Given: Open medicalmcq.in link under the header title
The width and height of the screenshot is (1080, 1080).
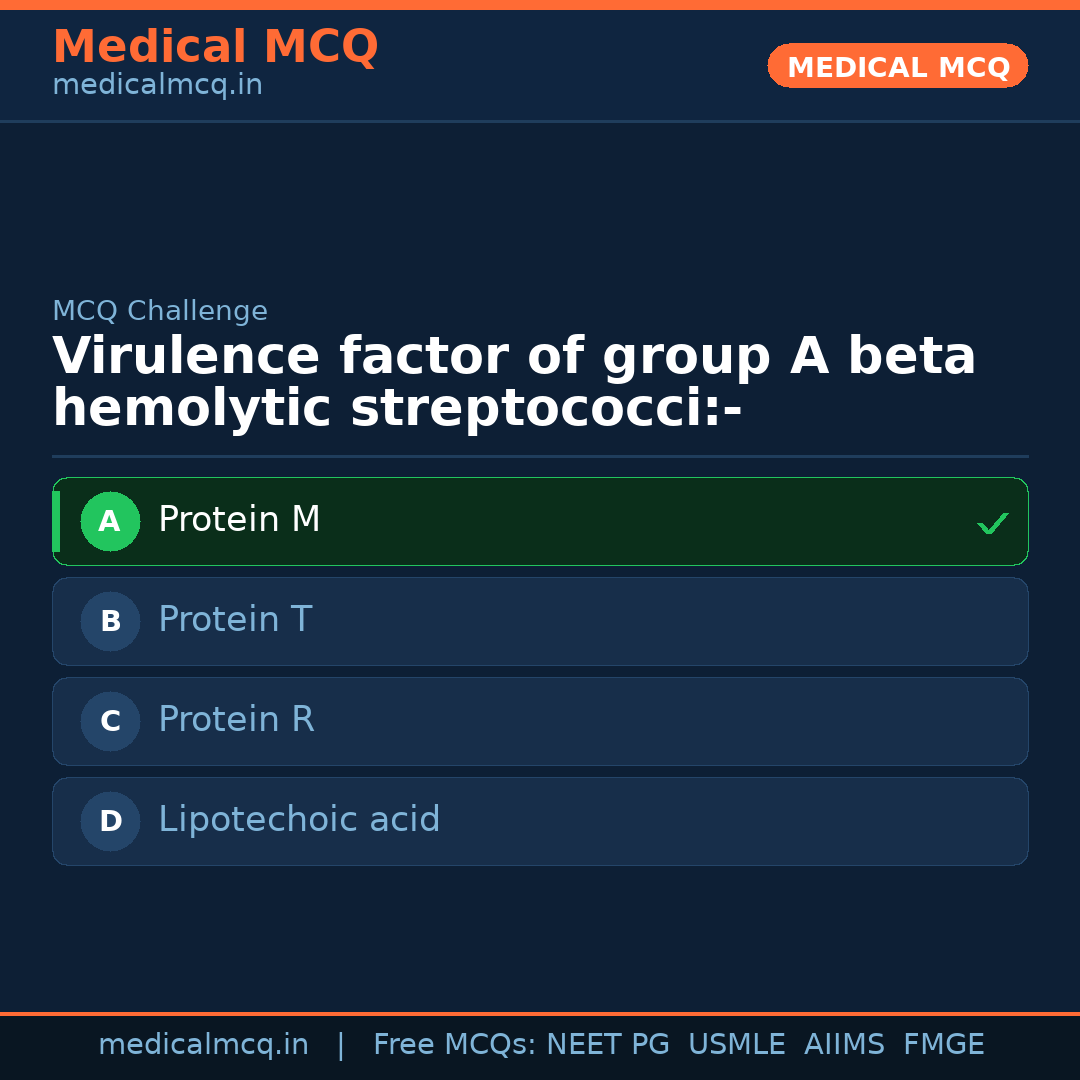Looking at the screenshot, I should pos(157,86).
